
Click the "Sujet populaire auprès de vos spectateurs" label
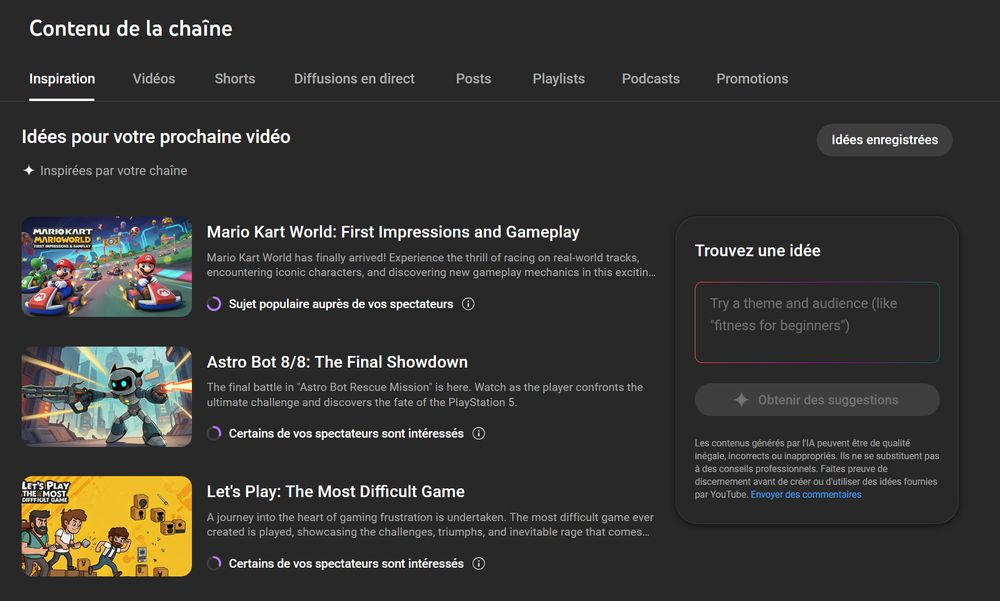(x=341, y=304)
